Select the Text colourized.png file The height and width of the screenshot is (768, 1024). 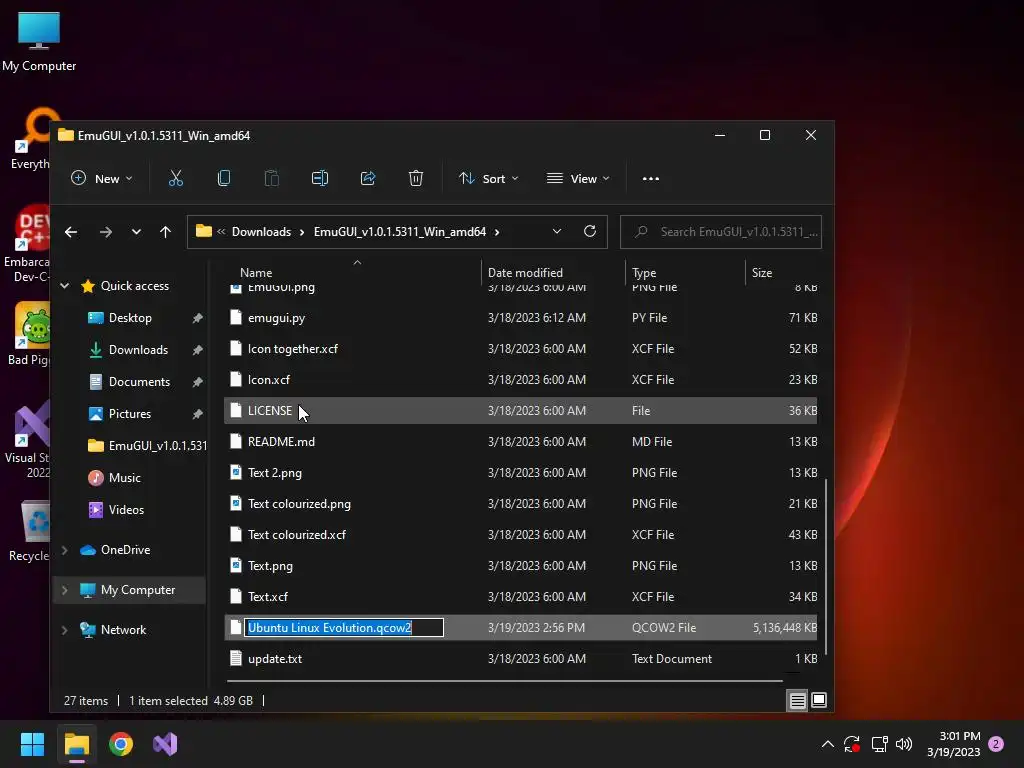pyautogui.click(x=520, y=504)
